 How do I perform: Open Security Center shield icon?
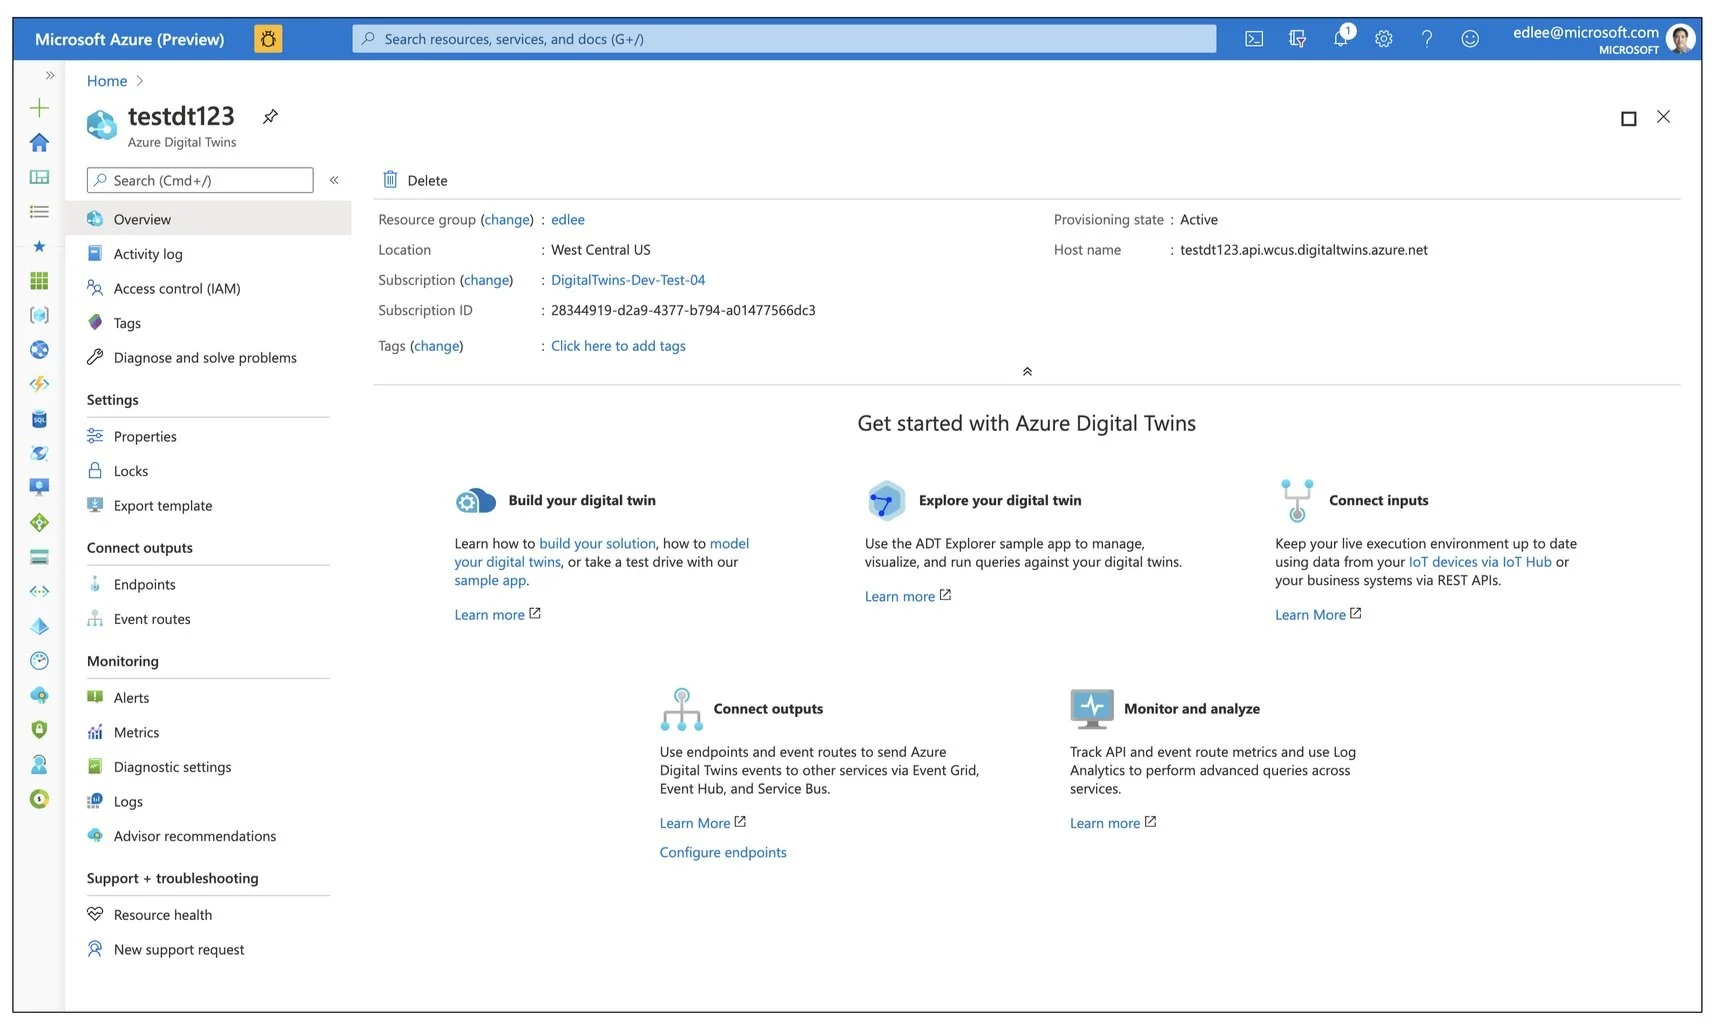(x=39, y=729)
